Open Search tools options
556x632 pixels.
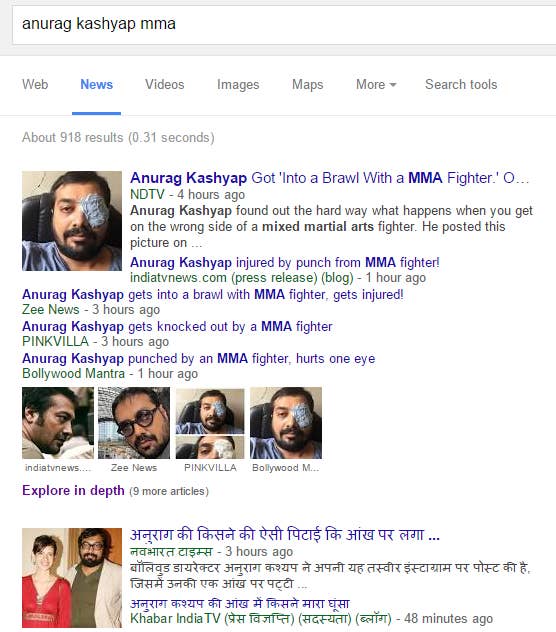[x=461, y=85]
